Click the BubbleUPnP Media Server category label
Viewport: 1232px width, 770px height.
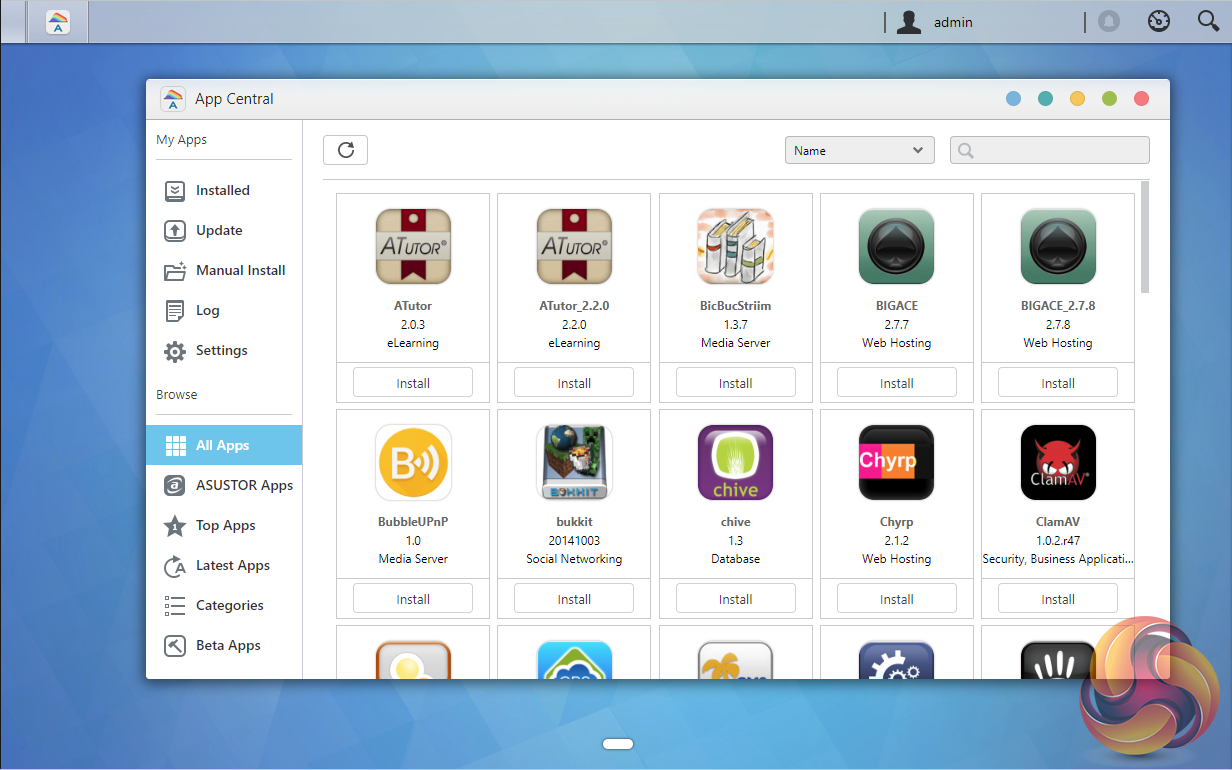[x=413, y=559]
